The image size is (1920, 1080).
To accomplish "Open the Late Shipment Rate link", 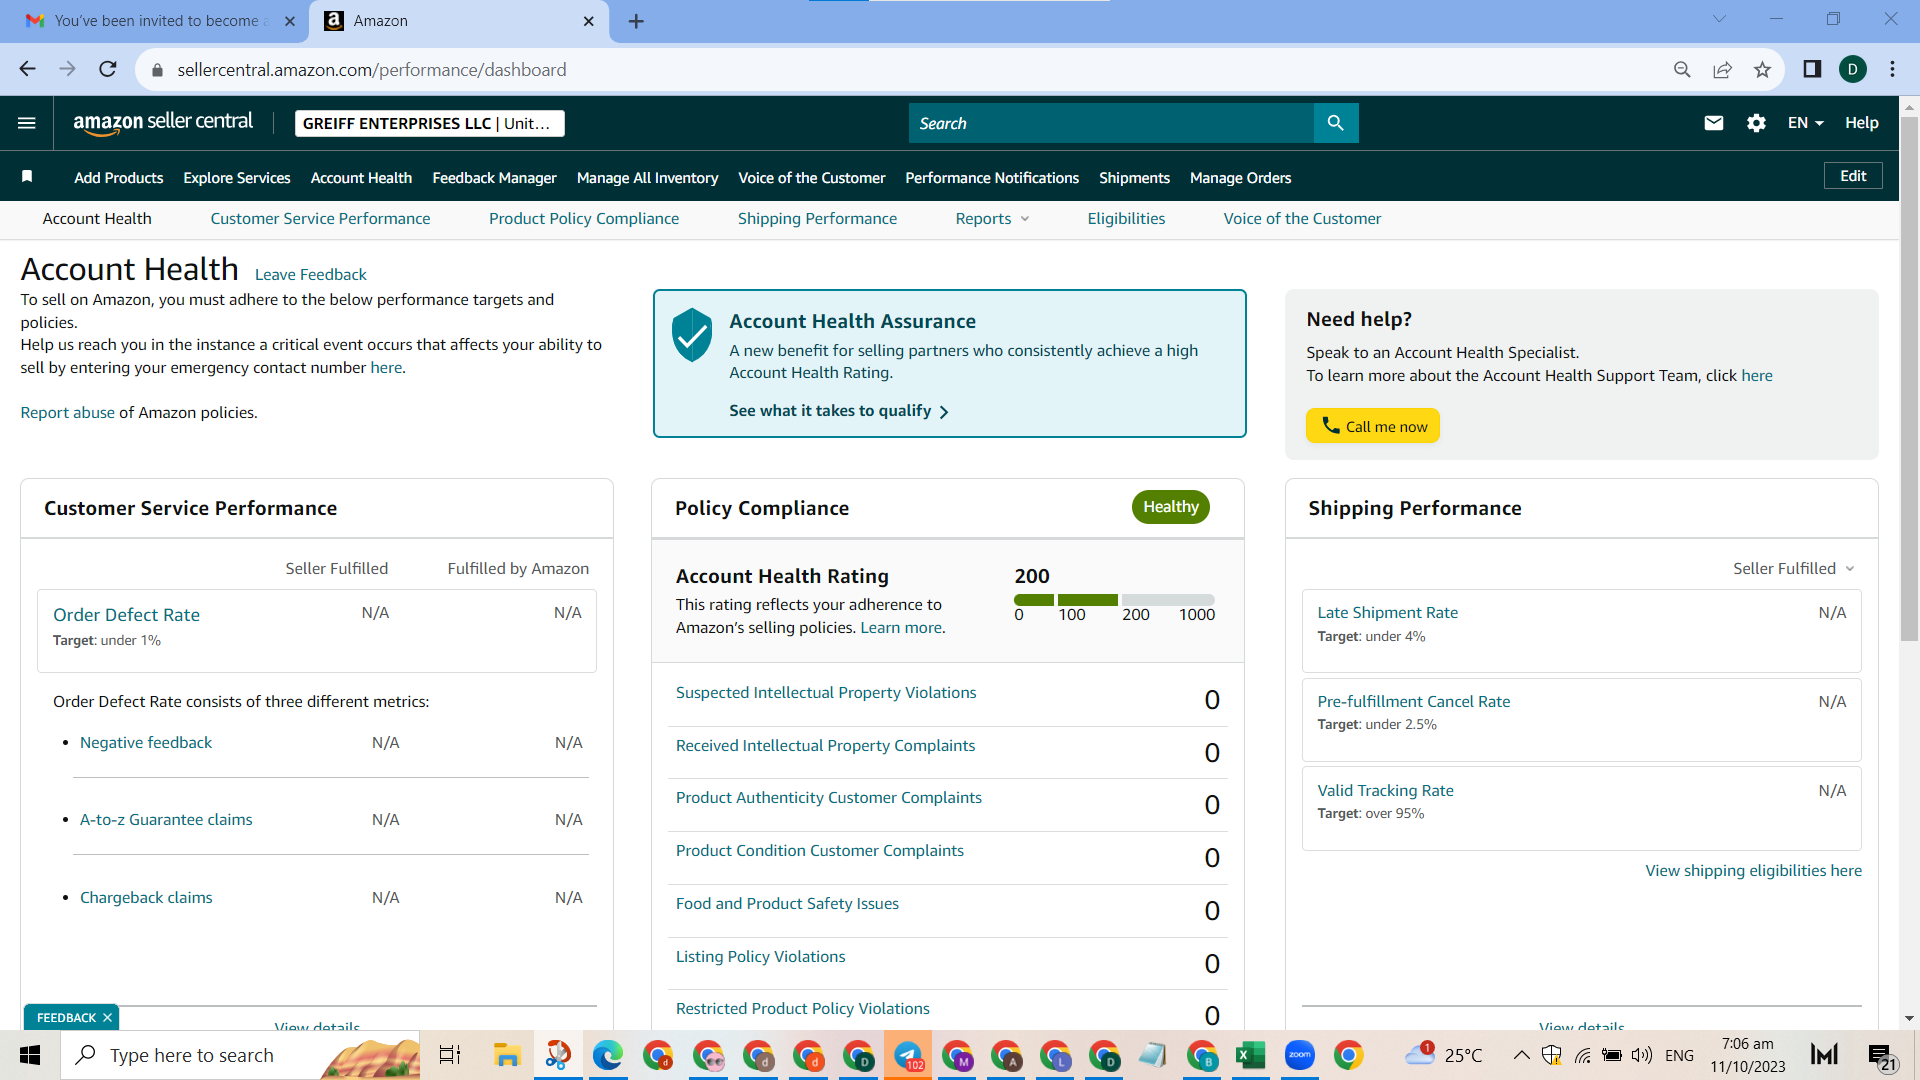I will (x=1387, y=613).
